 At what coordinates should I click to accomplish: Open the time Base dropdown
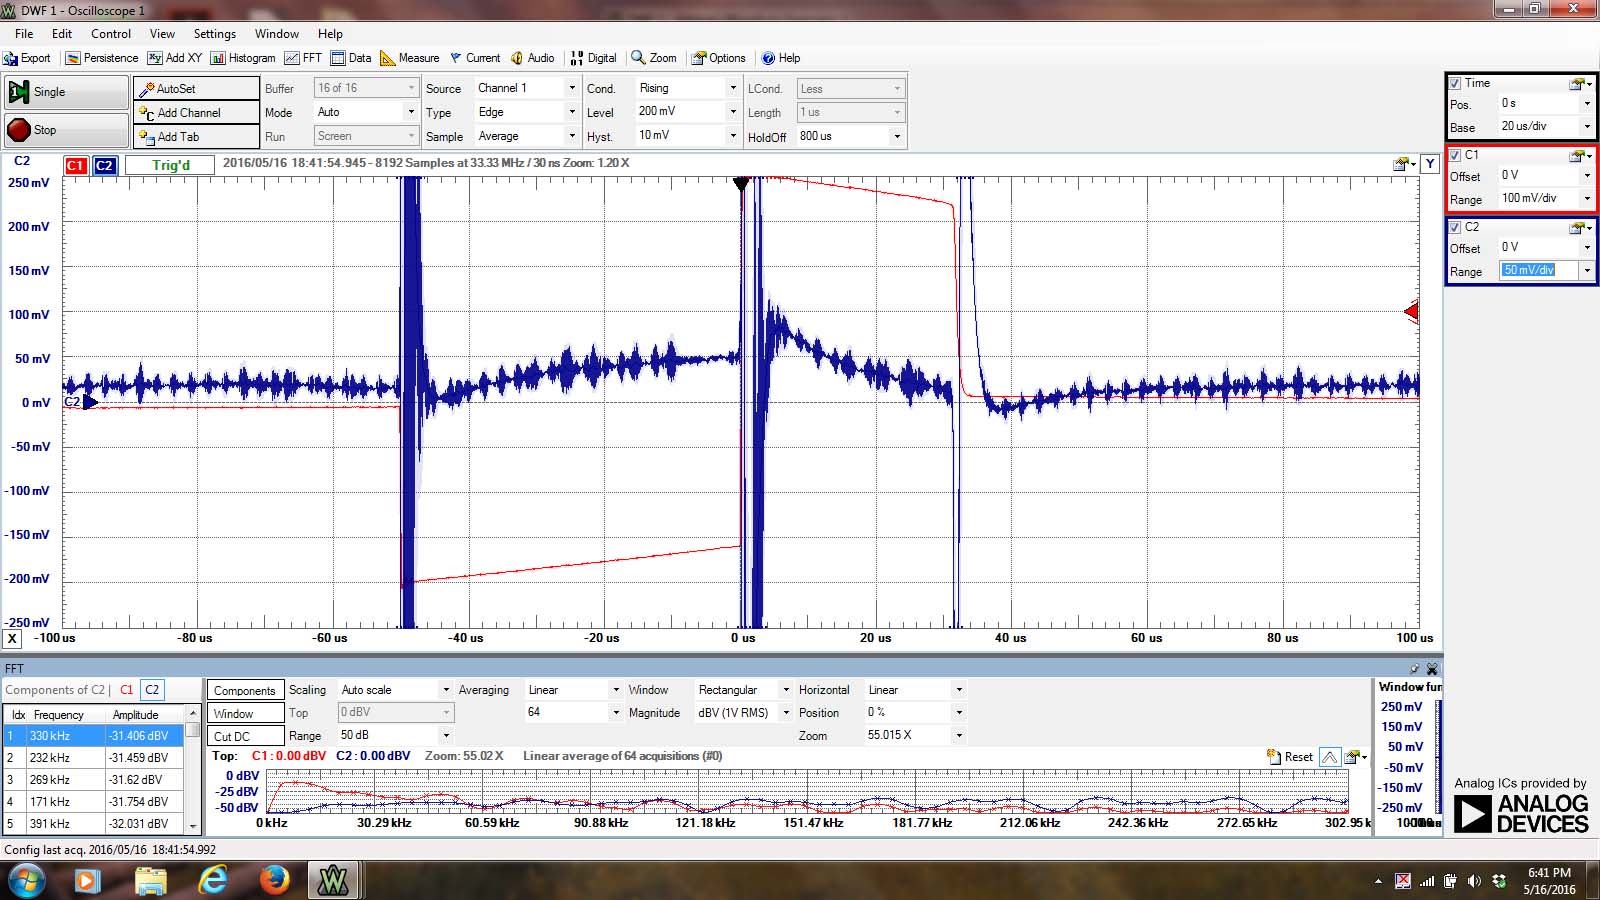click(1586, 126)
